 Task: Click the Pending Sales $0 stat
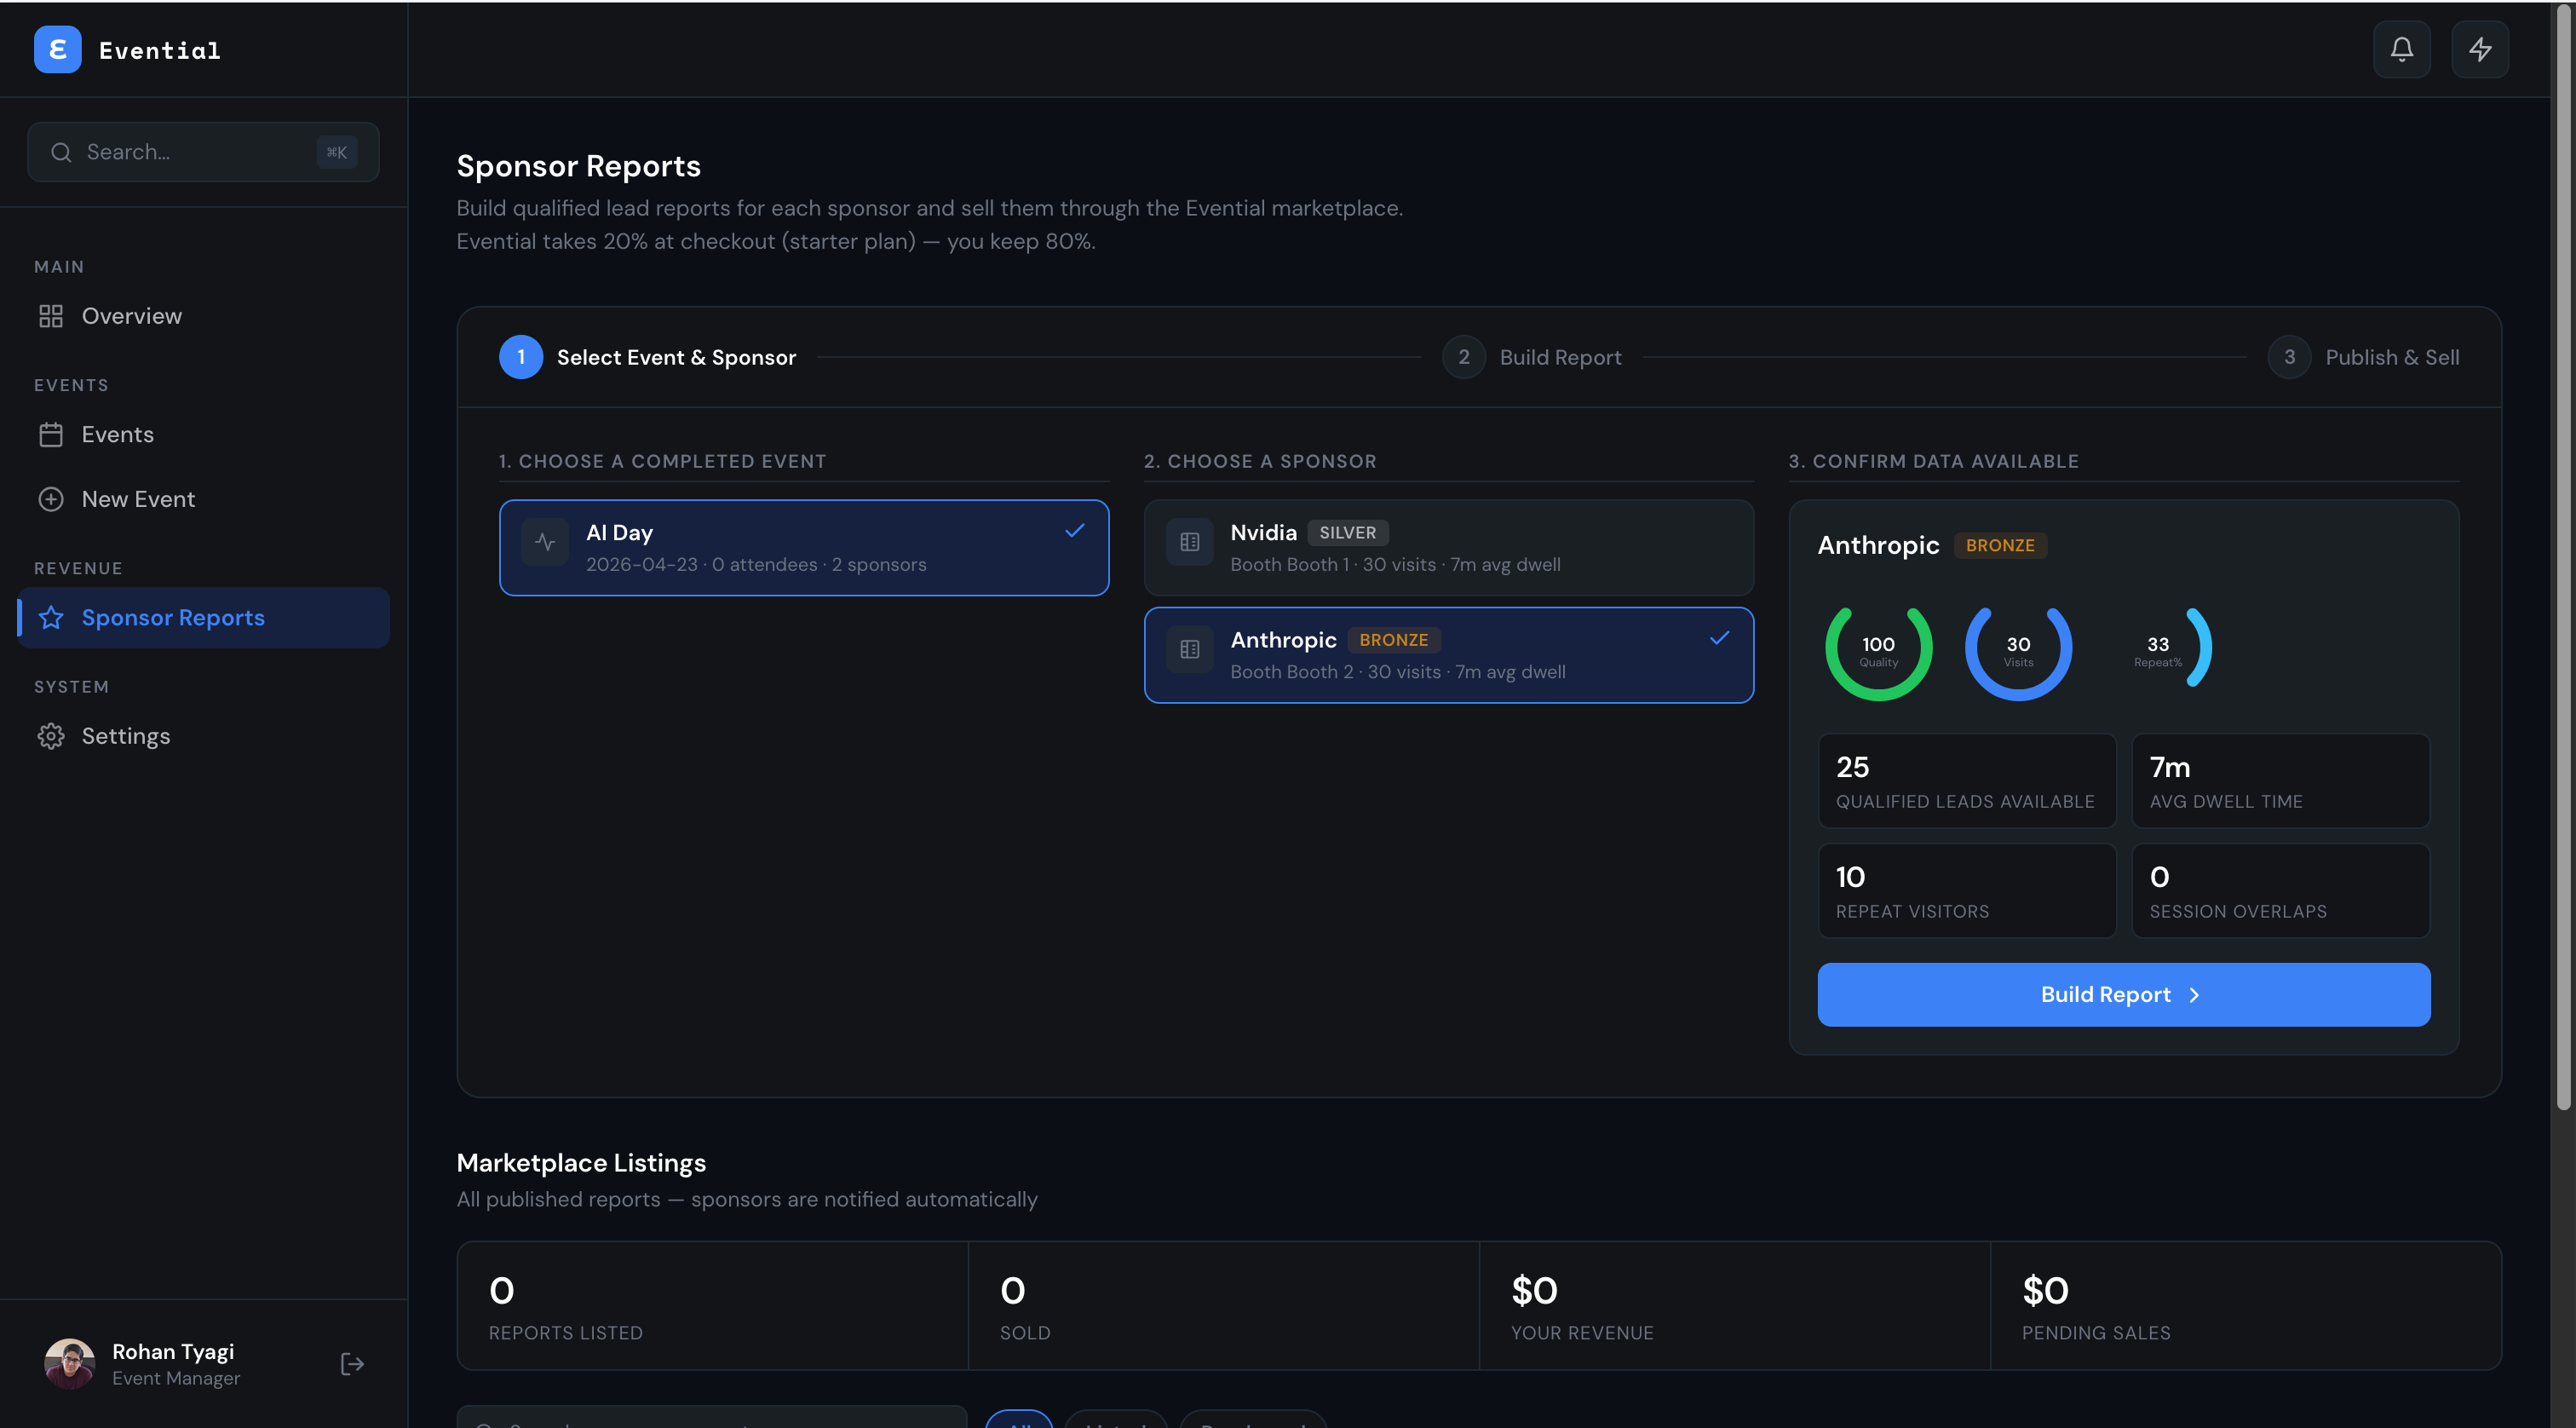pyautogui.click(x=2246, y=1306)
